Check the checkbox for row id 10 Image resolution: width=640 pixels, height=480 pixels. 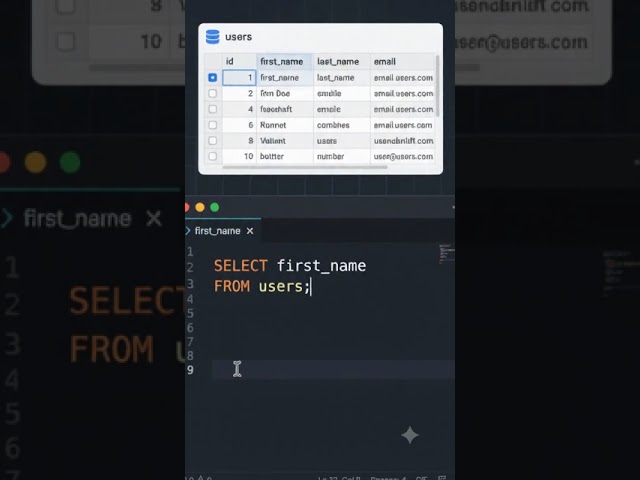coord(212,156)
